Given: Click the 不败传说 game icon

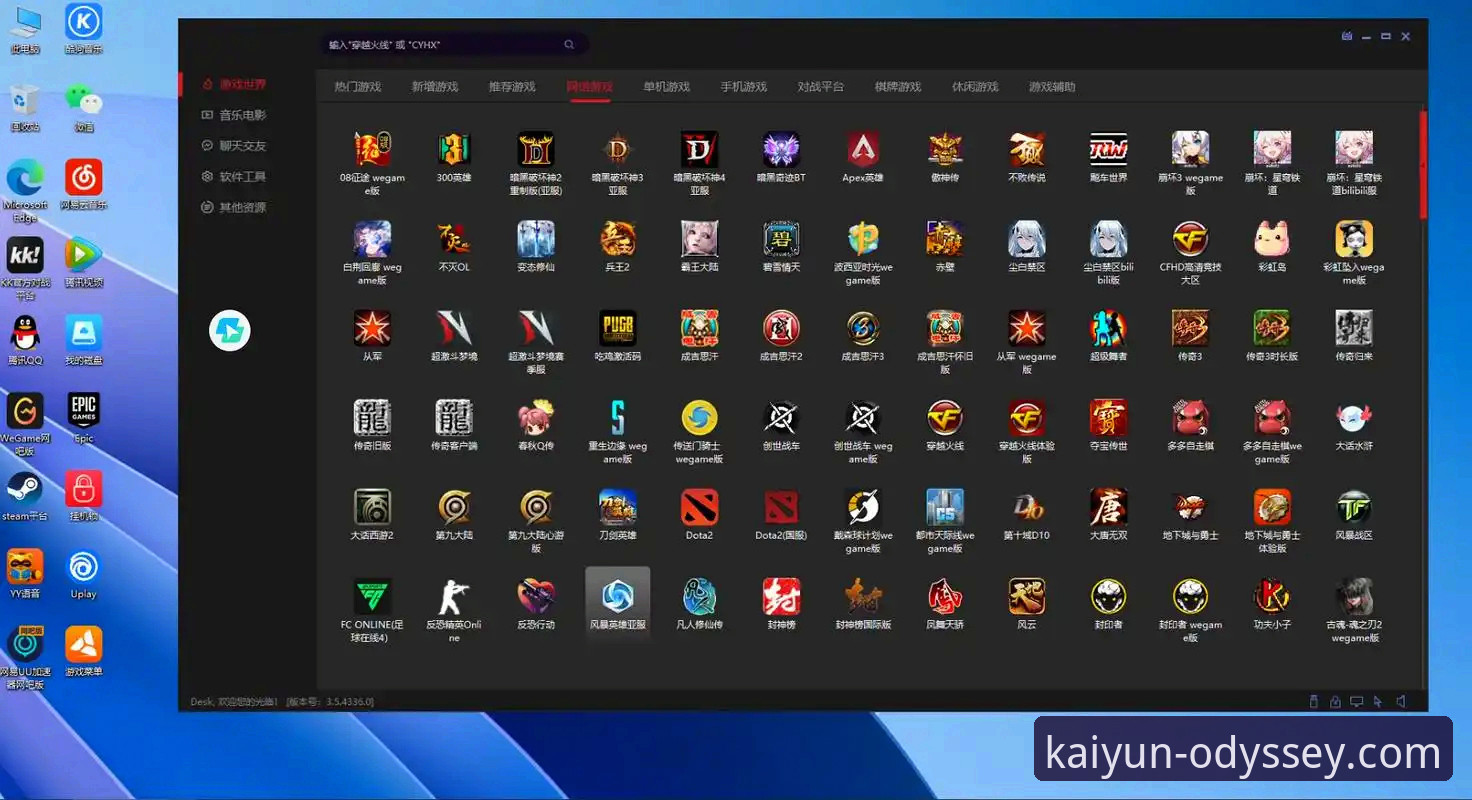Looking at the screenshot, I should [1026, 150].
